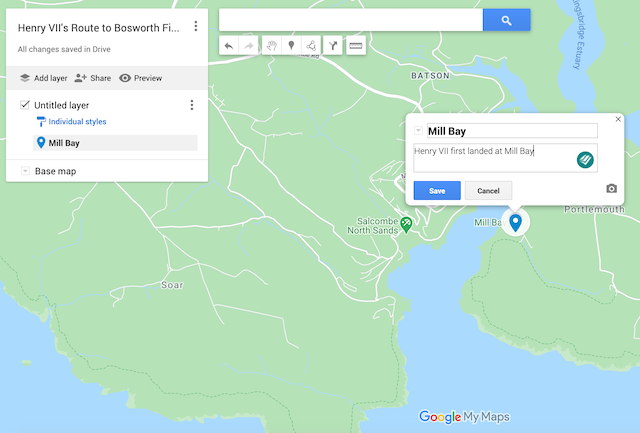Click the map title Henry VII's Route
This screenshot has height=433, width=640.
coord(98,28)
